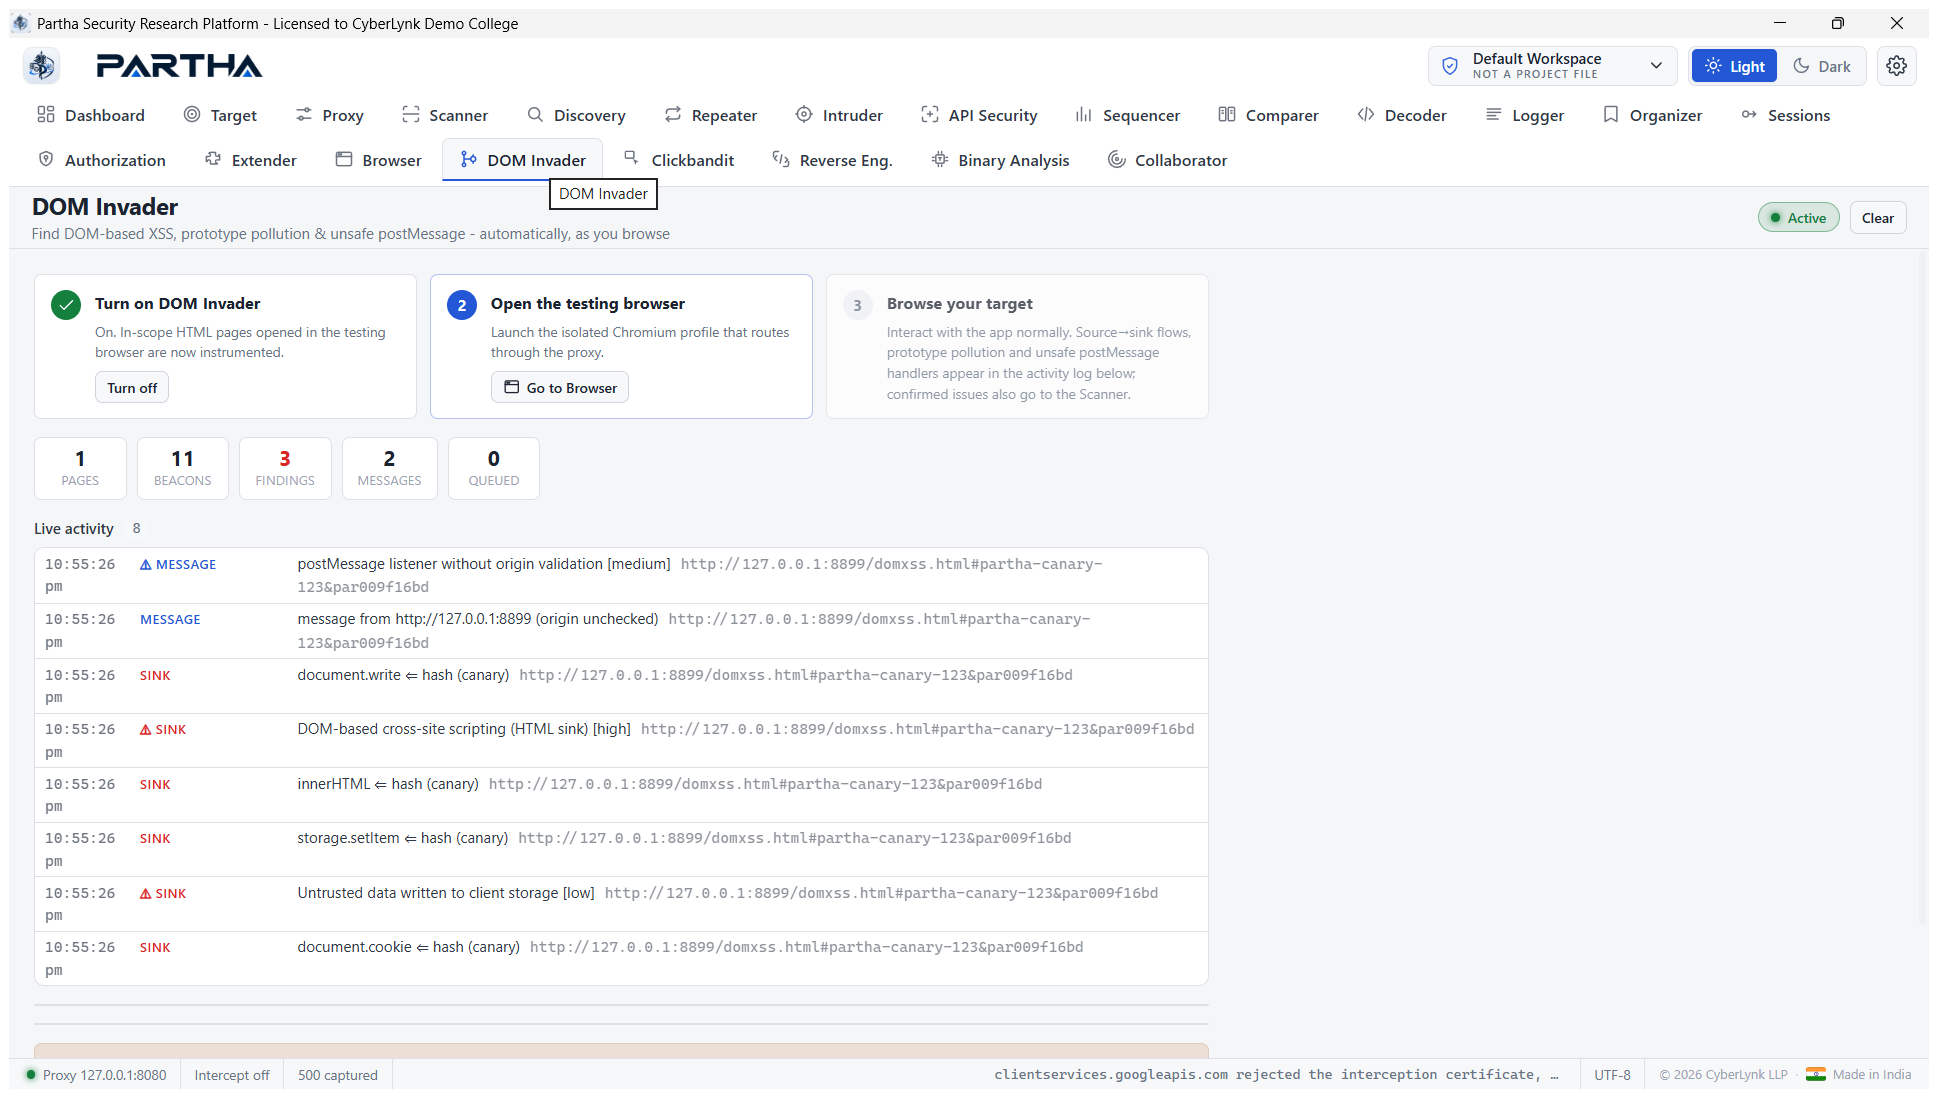The image size is (1938, 1098).
Task: Toggle the Active status pill
Action: point(1798,218)
